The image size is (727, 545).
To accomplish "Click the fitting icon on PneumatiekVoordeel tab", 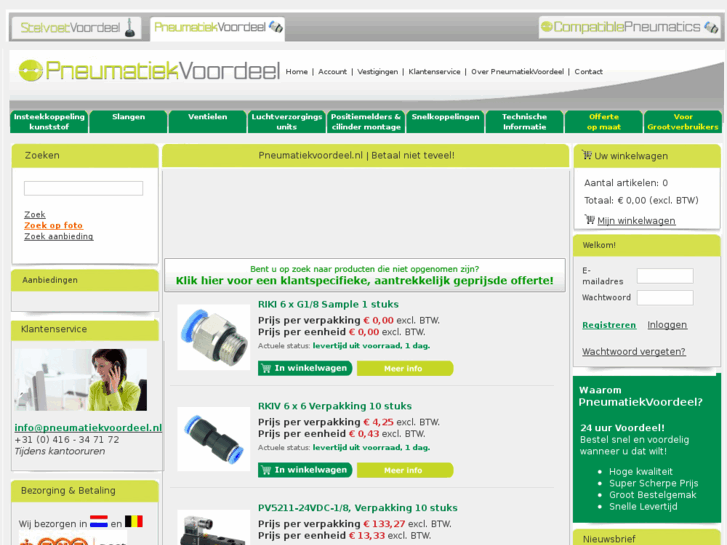I will [x=276, y=27].
